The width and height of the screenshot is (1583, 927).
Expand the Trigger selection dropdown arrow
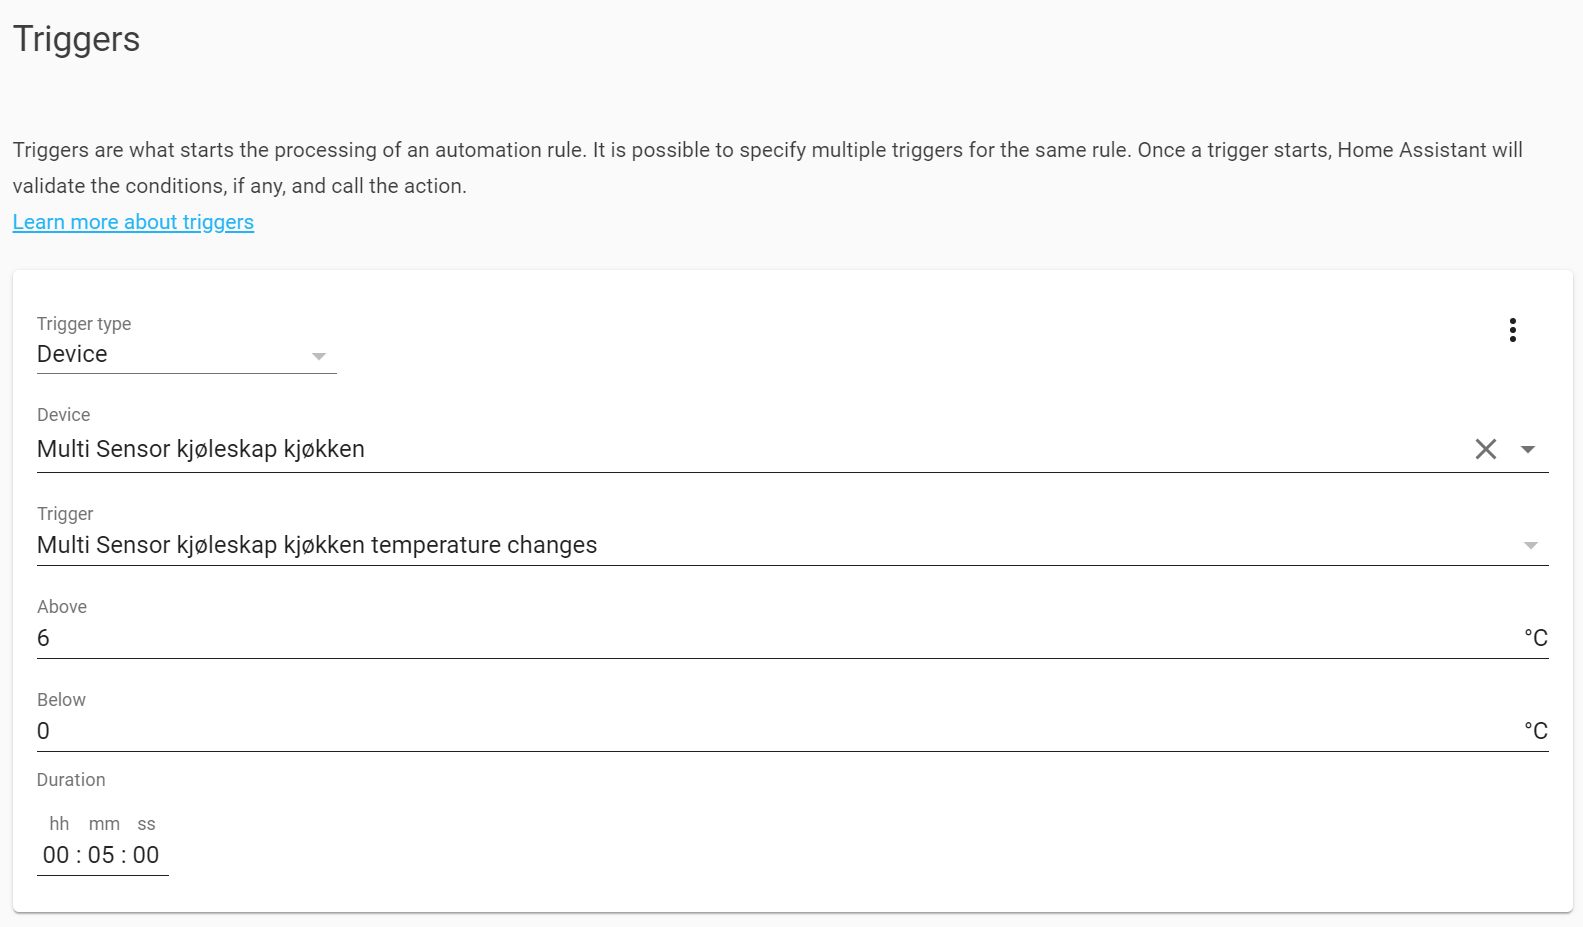click(1530, 546)
